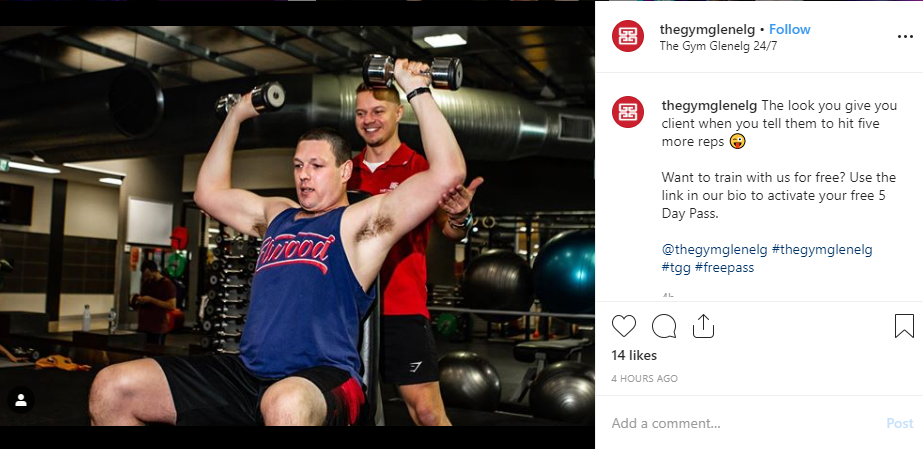
Task: Open thegymglenelg username in the post header
Action: (708, 29)
